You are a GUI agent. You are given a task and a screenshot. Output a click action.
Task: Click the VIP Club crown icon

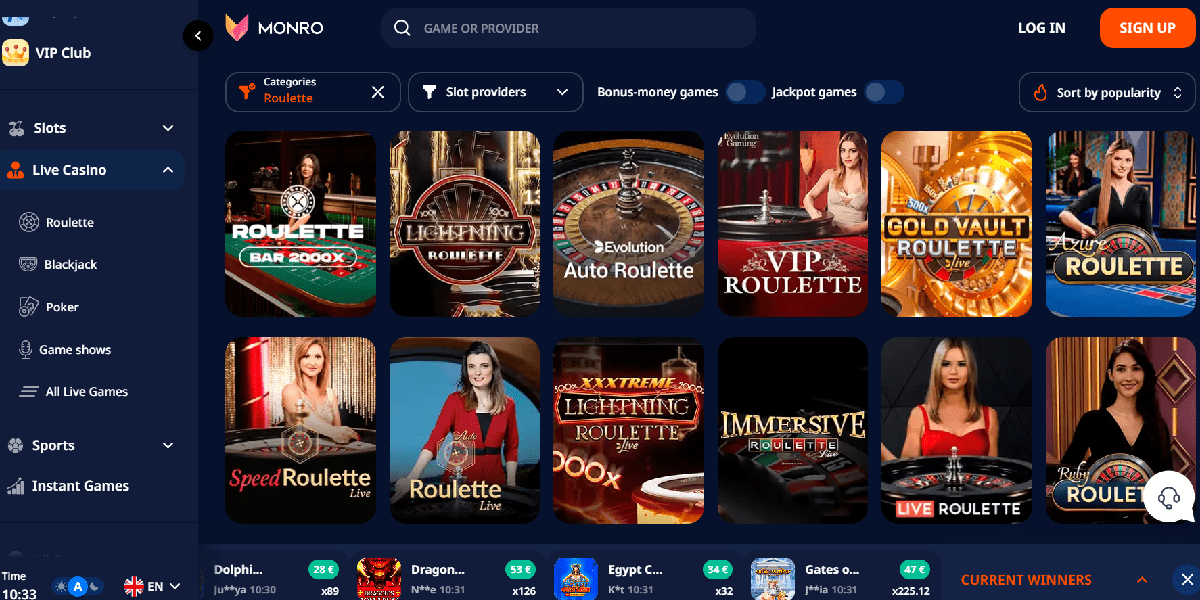[x=15, y=53]
